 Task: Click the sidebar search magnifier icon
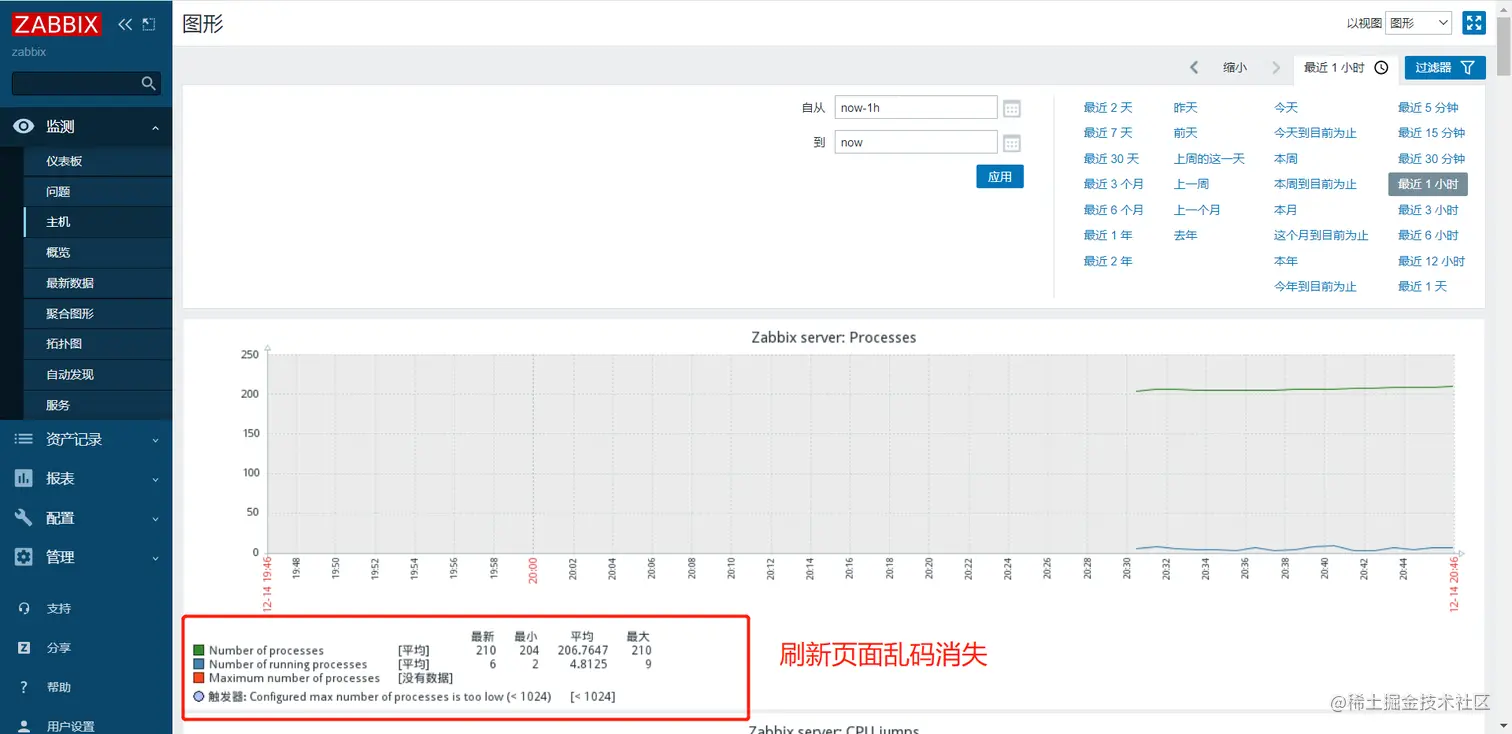148,83
